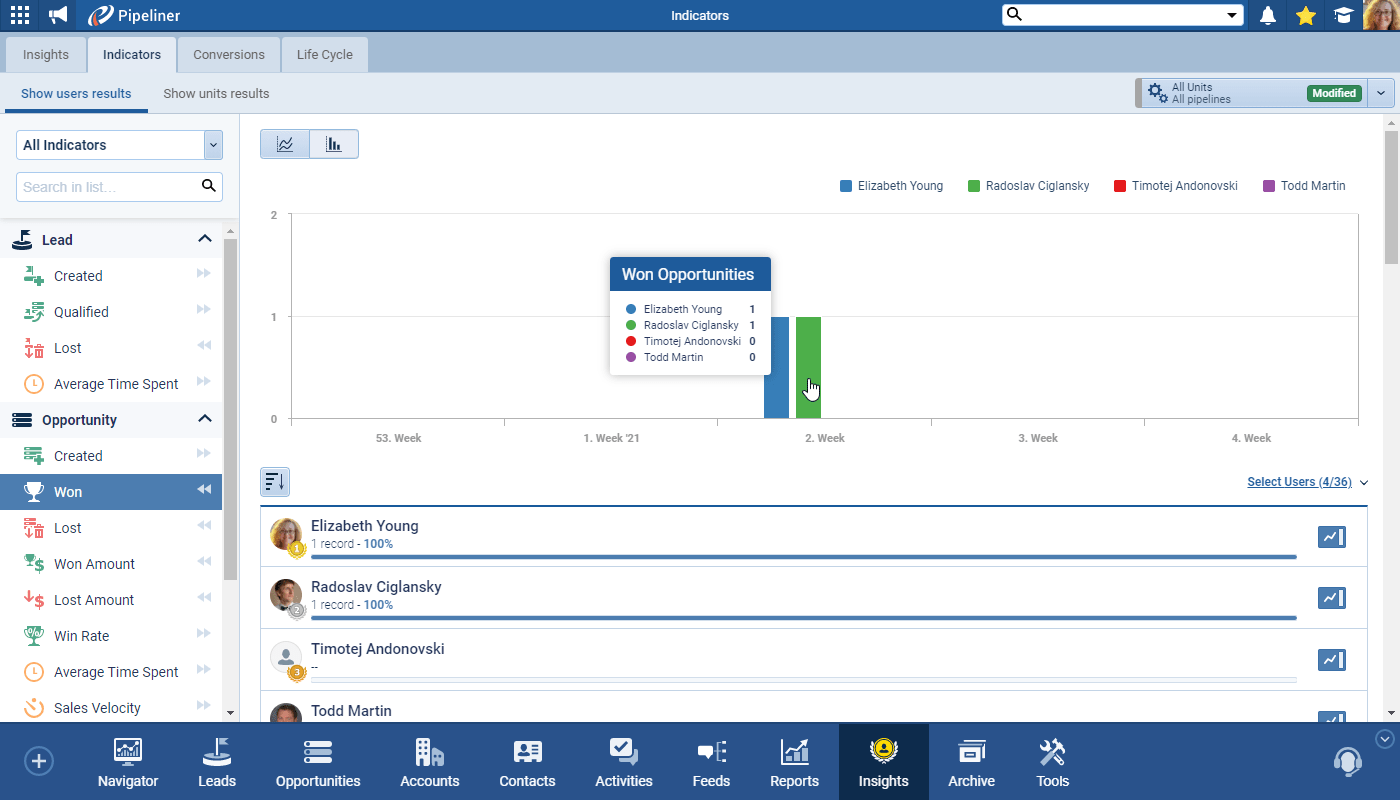Click the favorites star icon

coord(1305,15)
